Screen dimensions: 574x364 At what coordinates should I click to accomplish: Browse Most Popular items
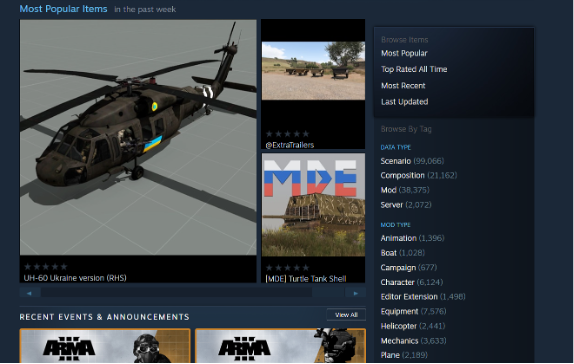click(404, 53)
